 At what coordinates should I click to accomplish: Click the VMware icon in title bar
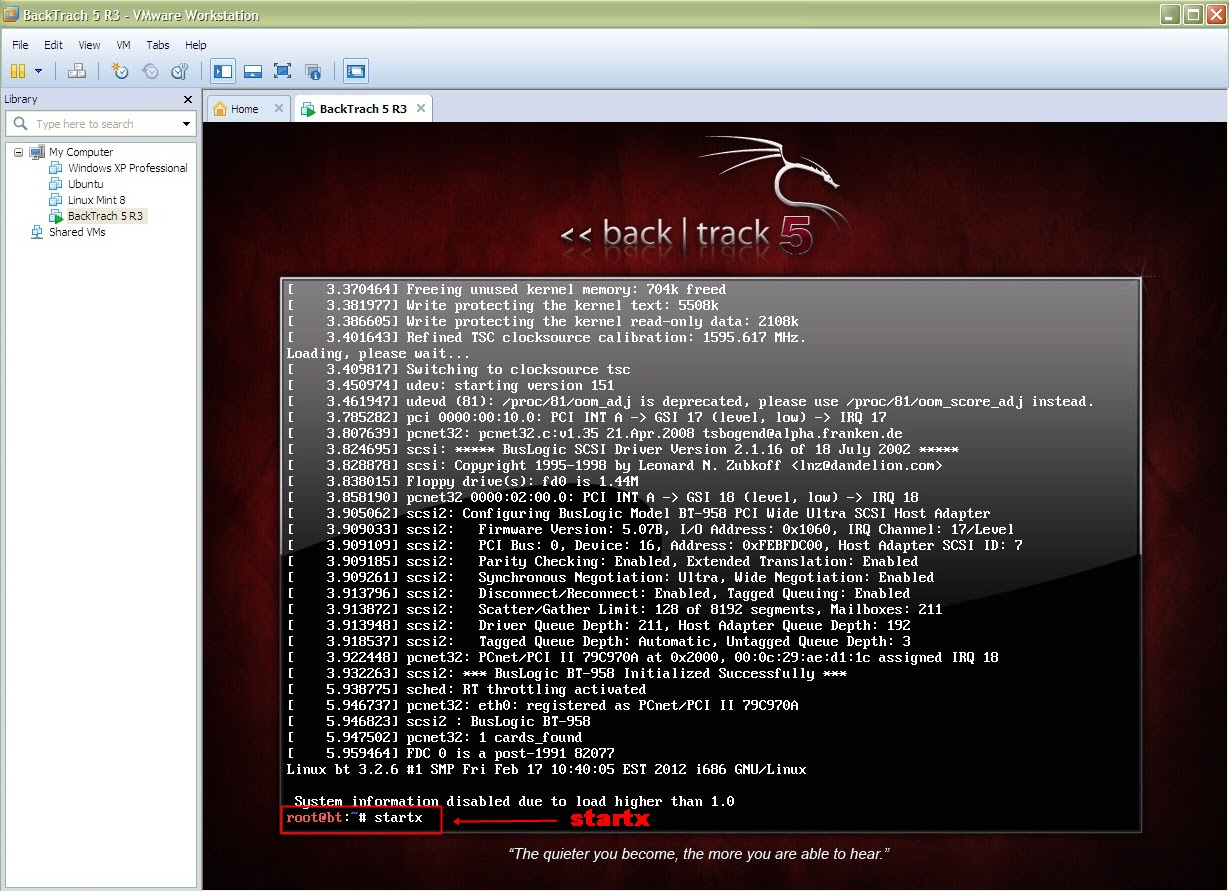pos(11,15)
